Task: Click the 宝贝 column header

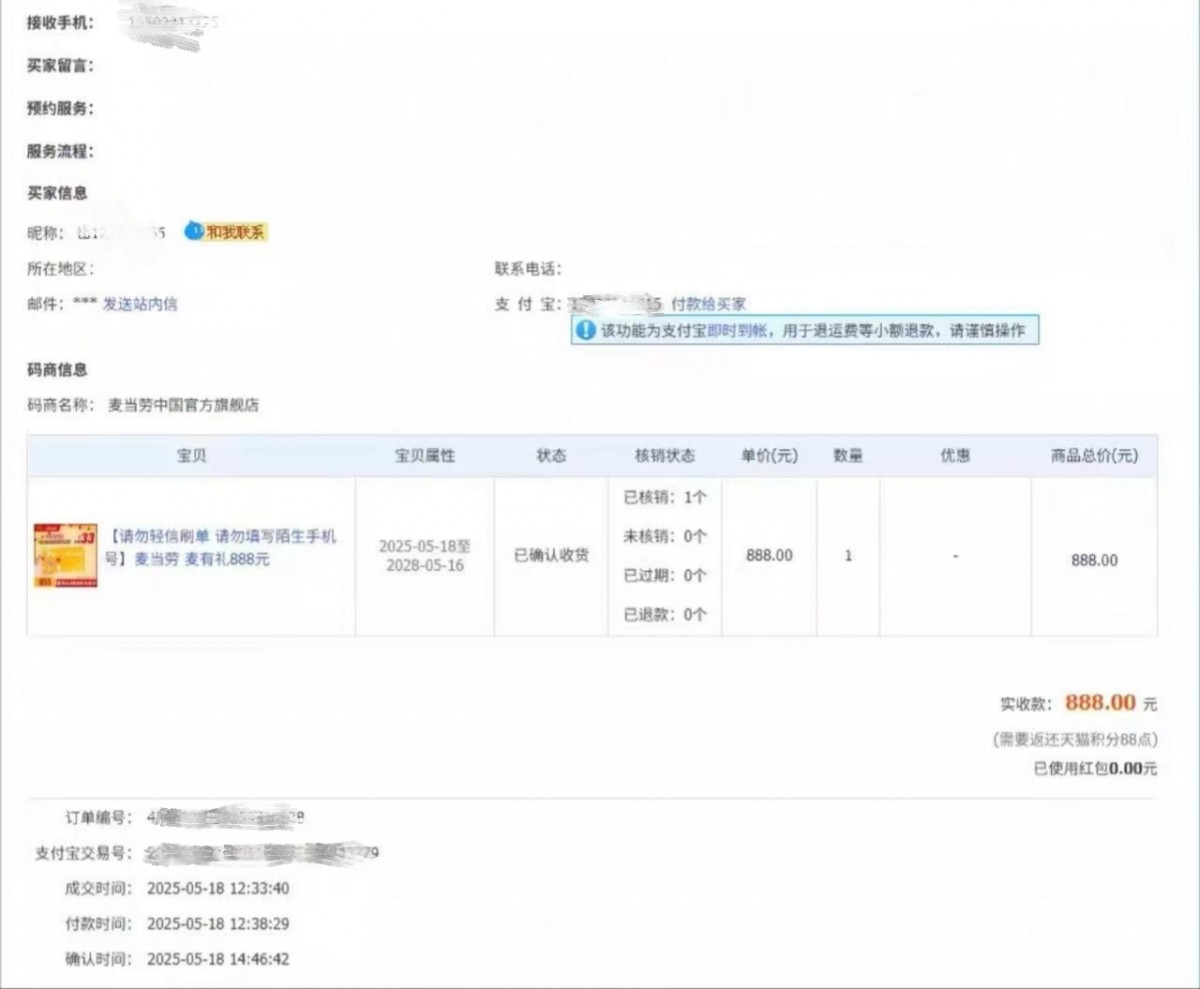Action: click(x=191, y=456)
